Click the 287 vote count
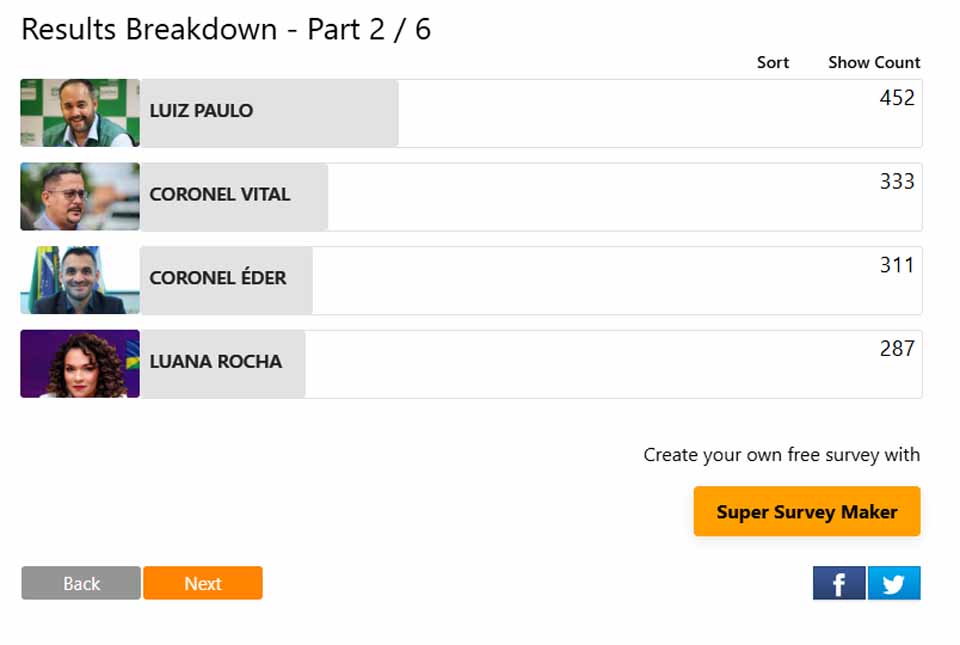Screen dimensions: 960x645 point(896,349)
